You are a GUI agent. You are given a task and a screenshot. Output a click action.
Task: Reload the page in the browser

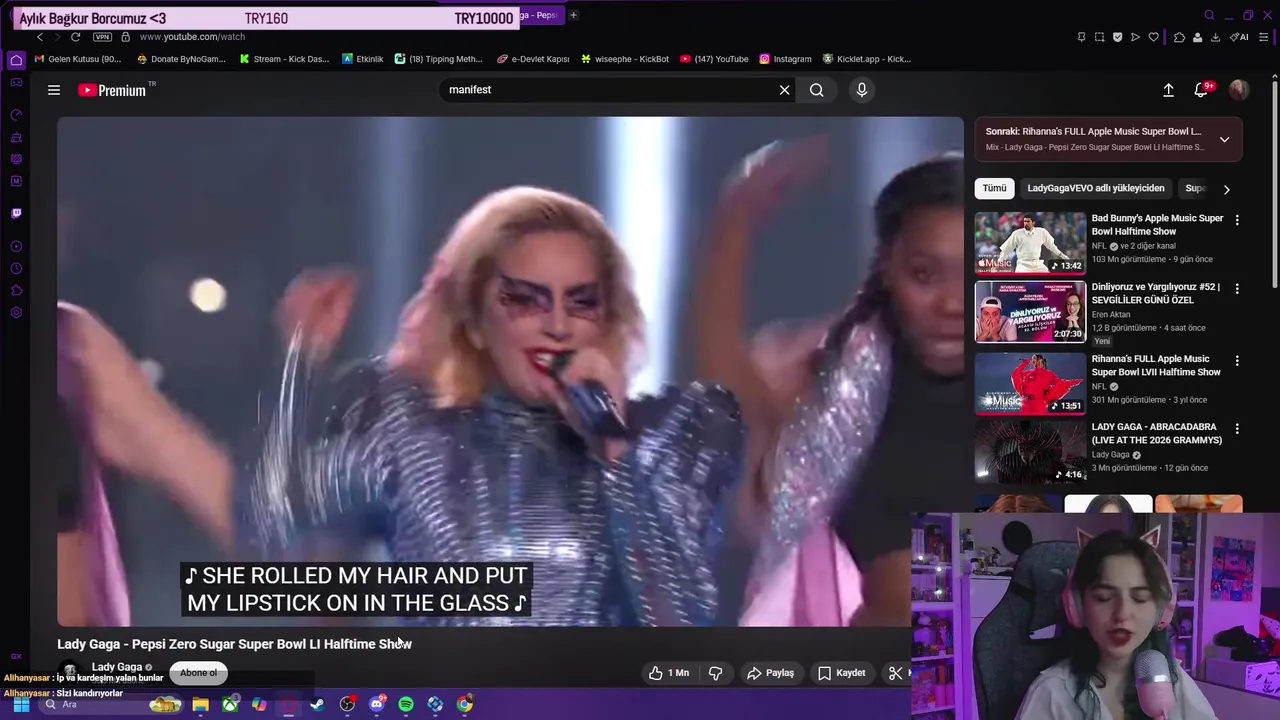tap(75, 37)
